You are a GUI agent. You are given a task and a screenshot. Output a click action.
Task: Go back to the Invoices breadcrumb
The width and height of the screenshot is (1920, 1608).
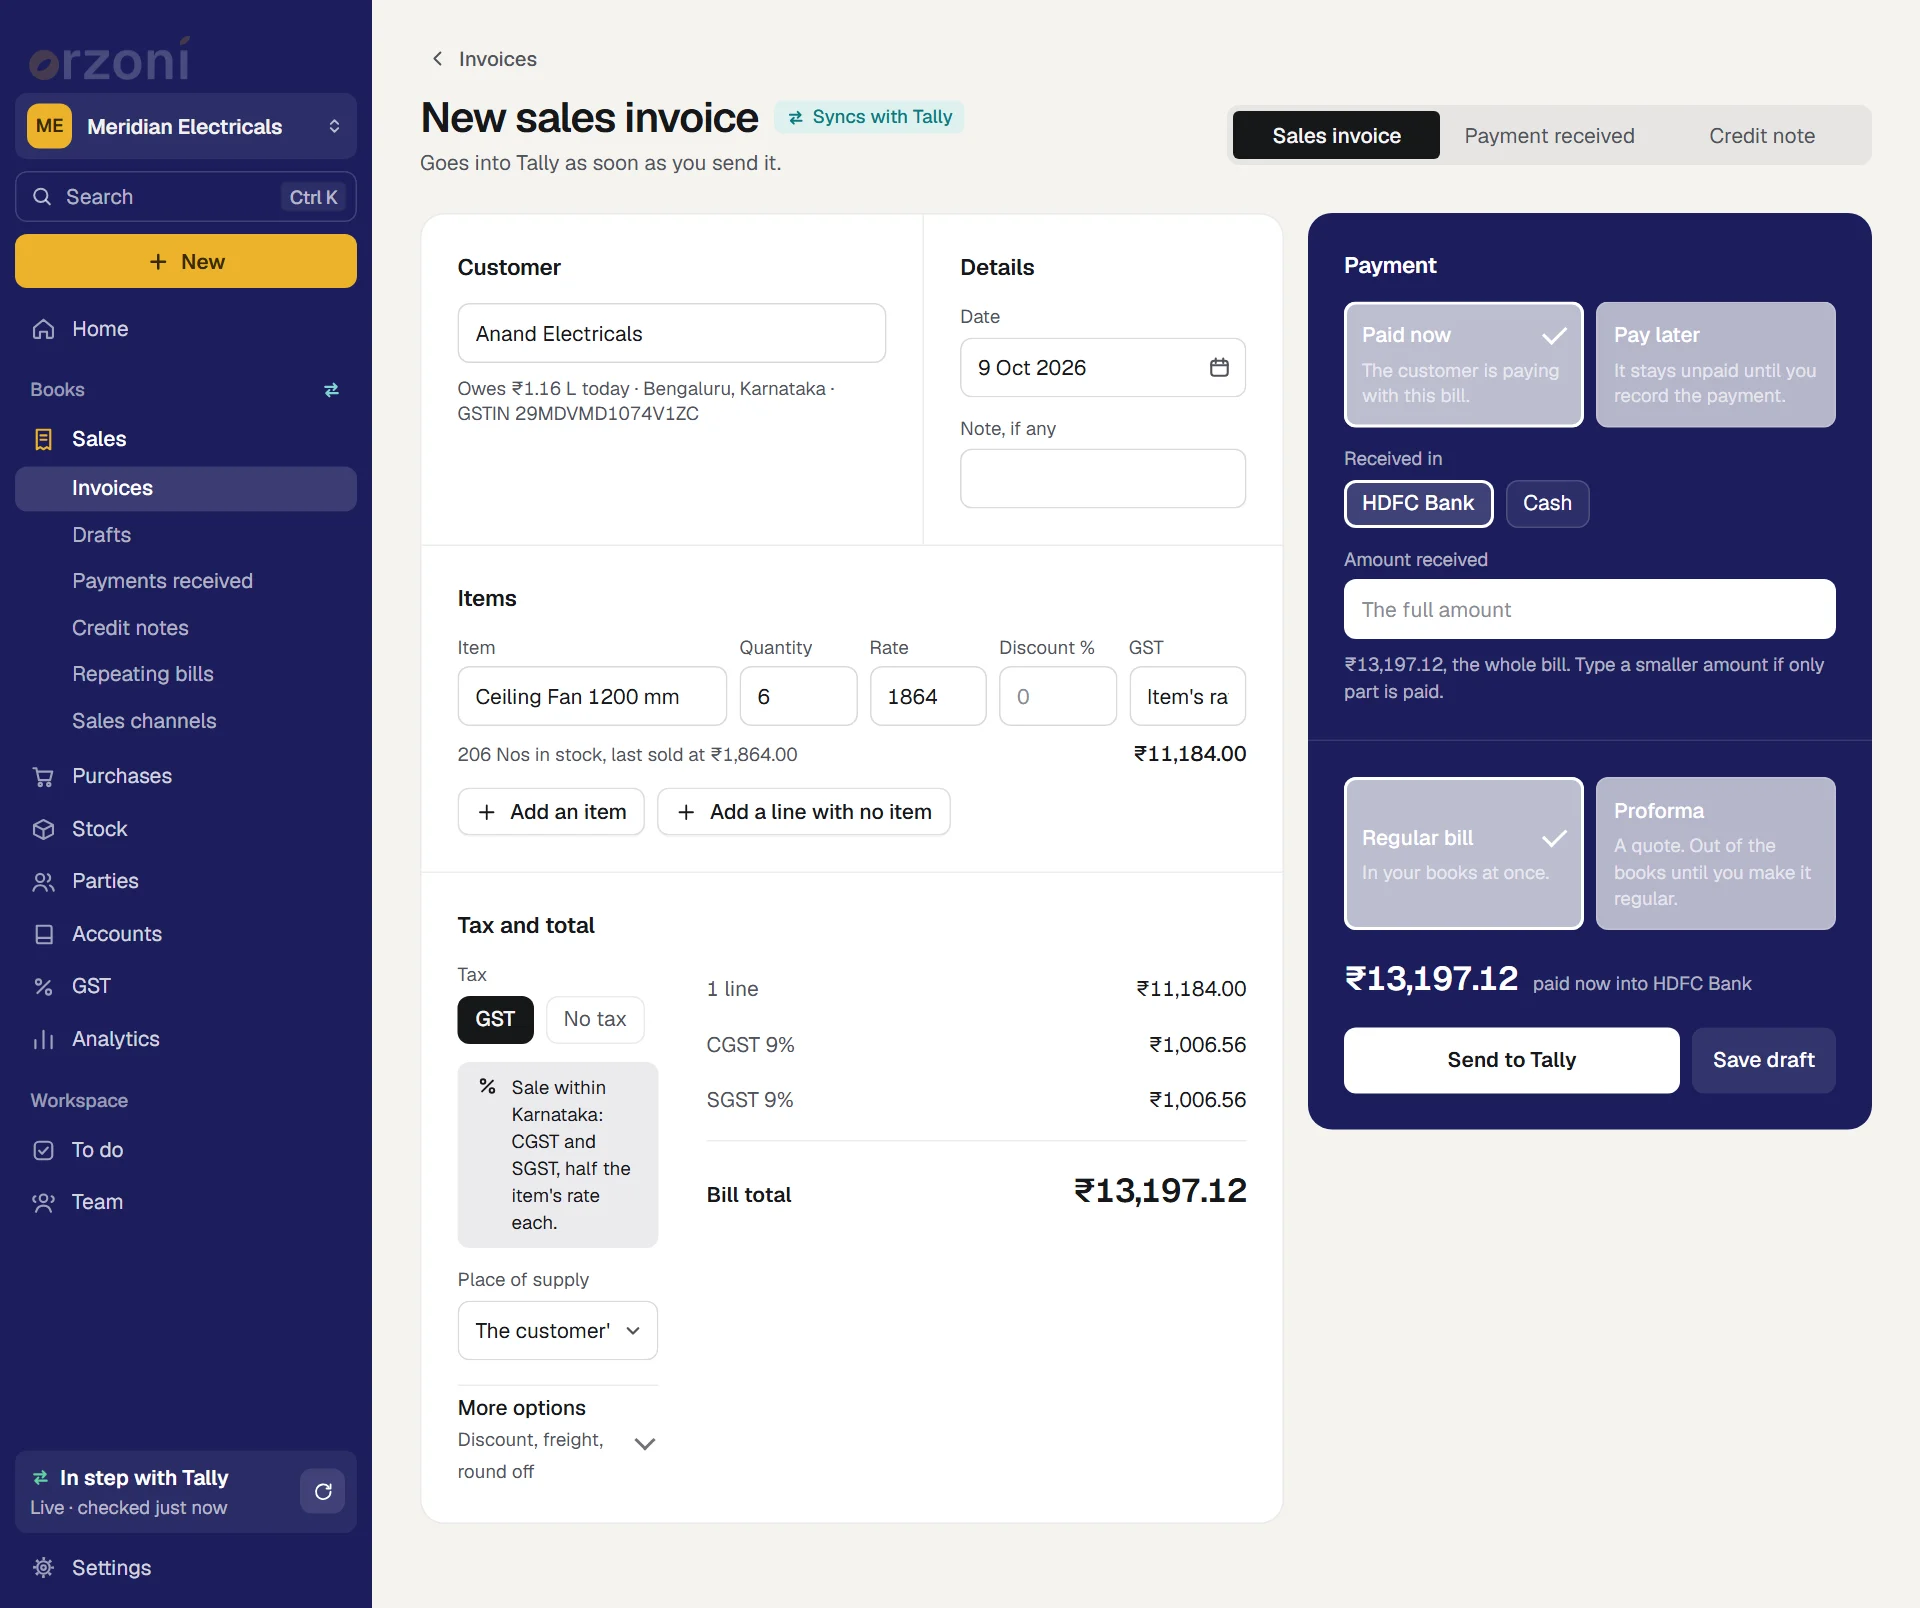pyautogui.click(x=498, y=59)
